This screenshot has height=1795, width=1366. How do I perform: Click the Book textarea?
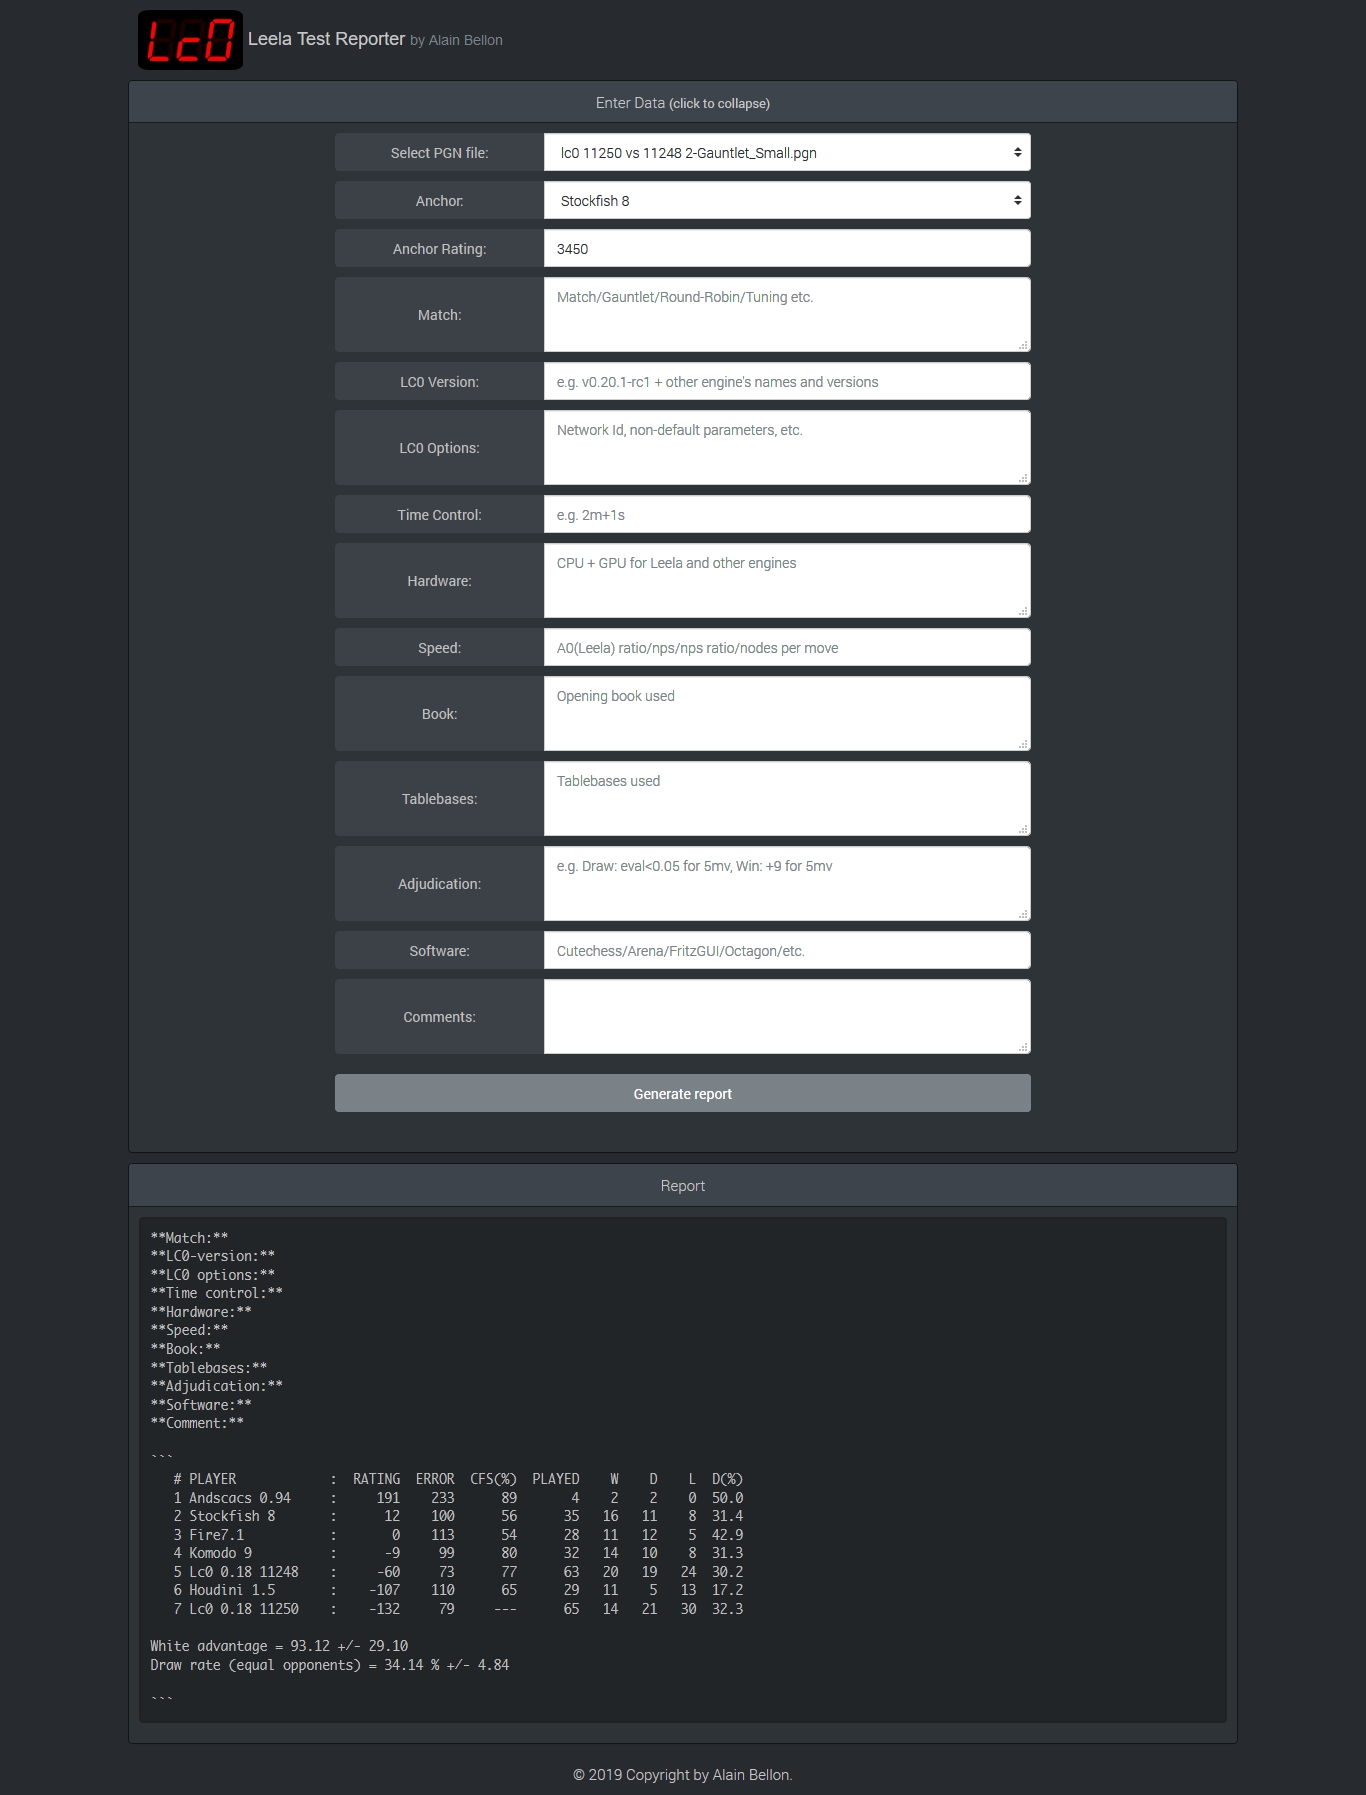[x=787, y=714]
